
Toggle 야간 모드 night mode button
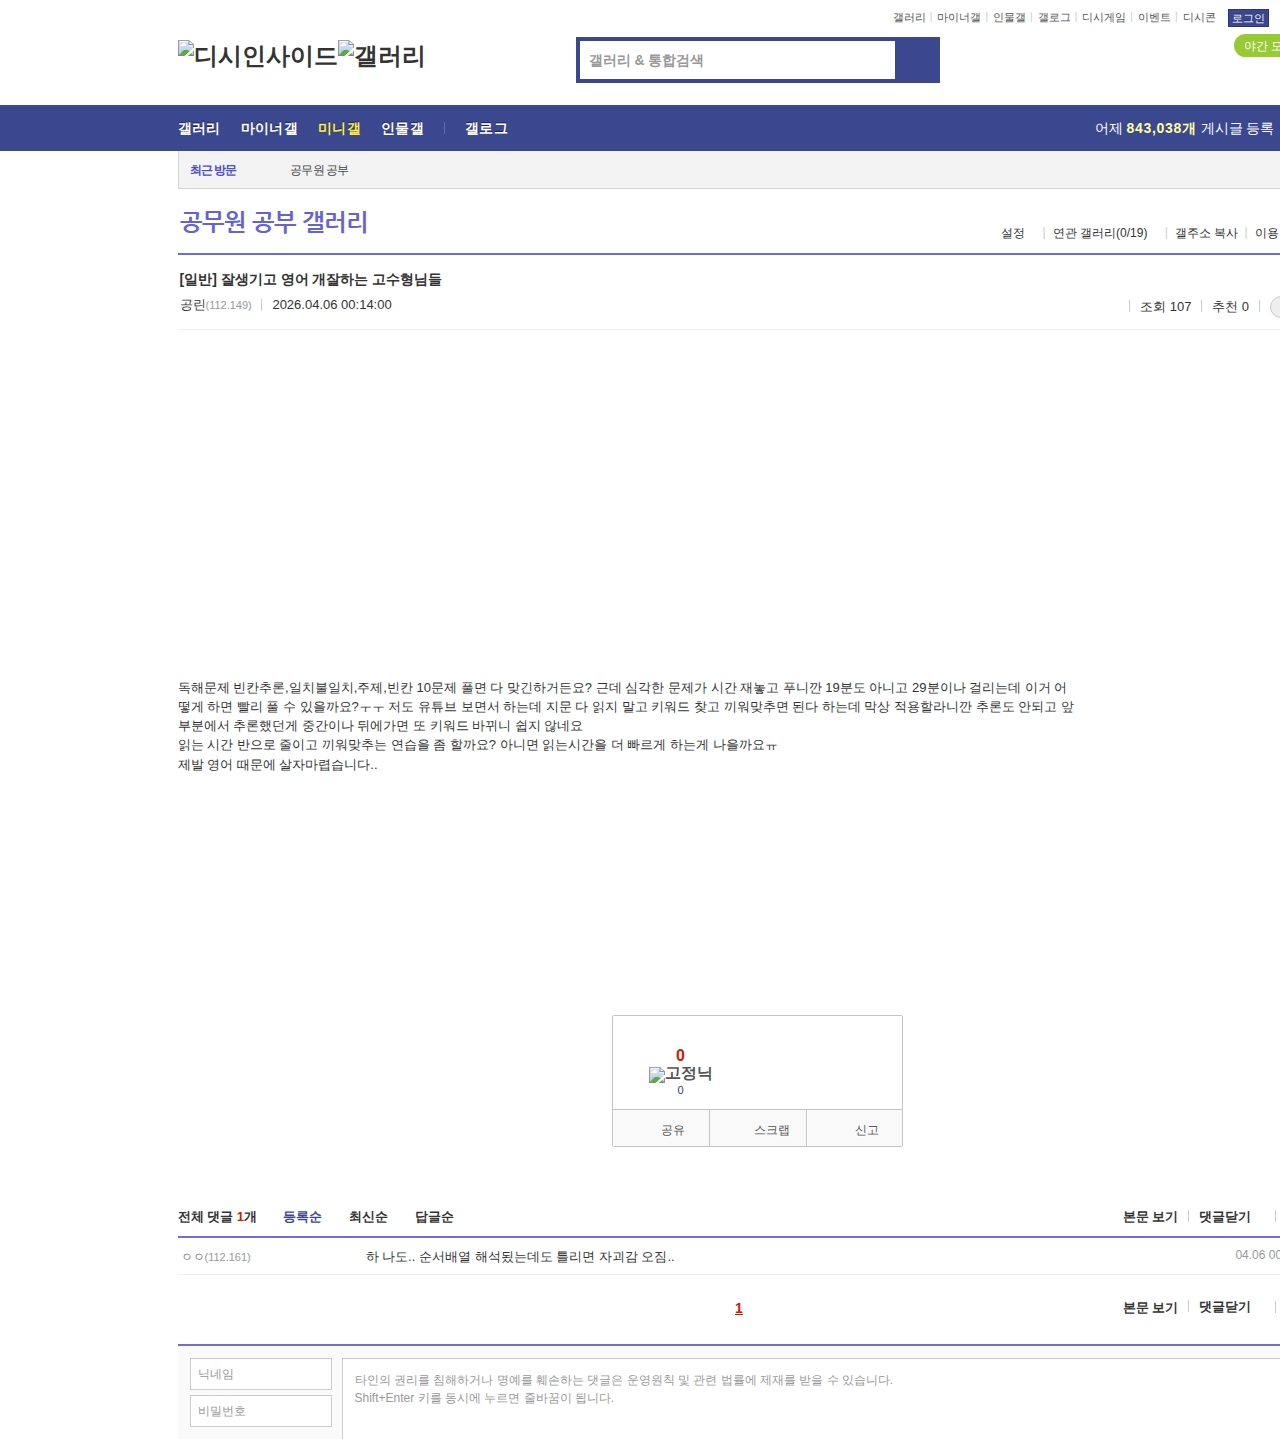(1258, 46)
